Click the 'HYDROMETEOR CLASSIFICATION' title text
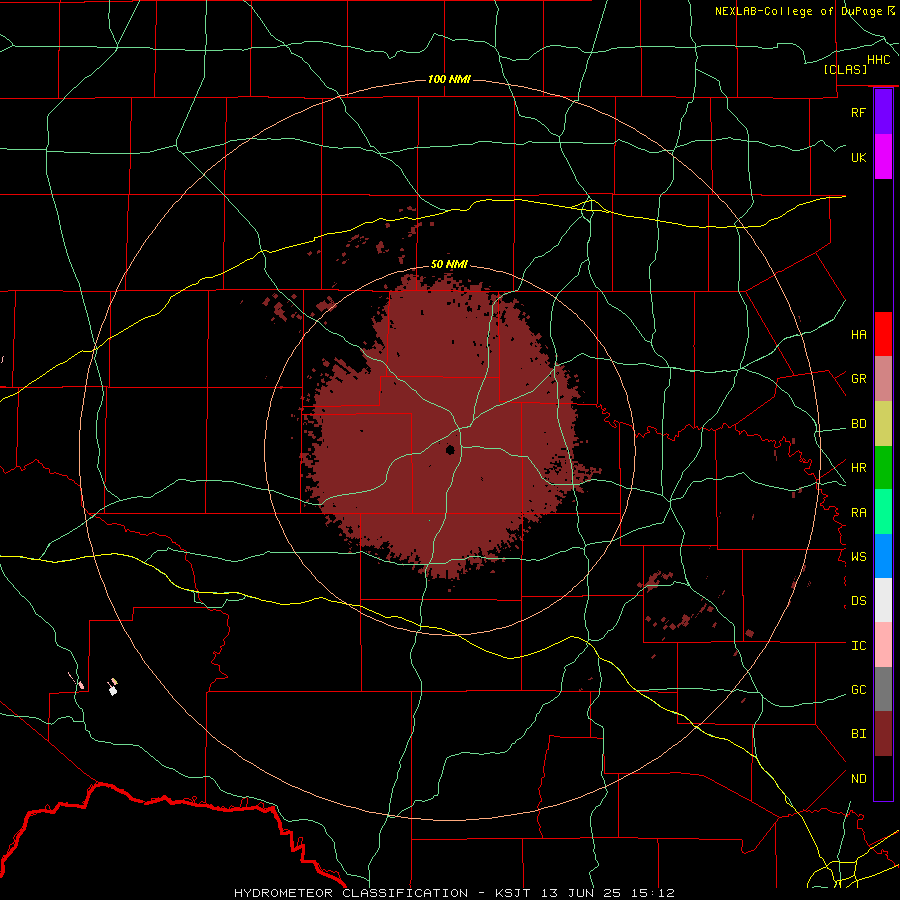Image resolution: width=900 pixels, height=900 pixels. point(352,893)
